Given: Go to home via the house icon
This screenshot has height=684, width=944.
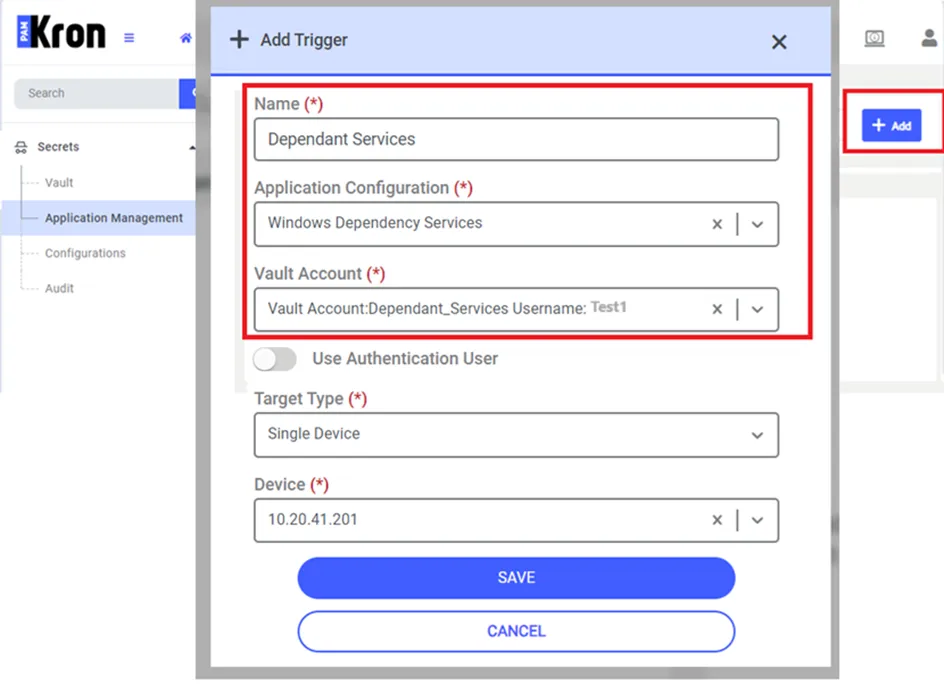Looking at the screenshot, I should tap(185, 38).
